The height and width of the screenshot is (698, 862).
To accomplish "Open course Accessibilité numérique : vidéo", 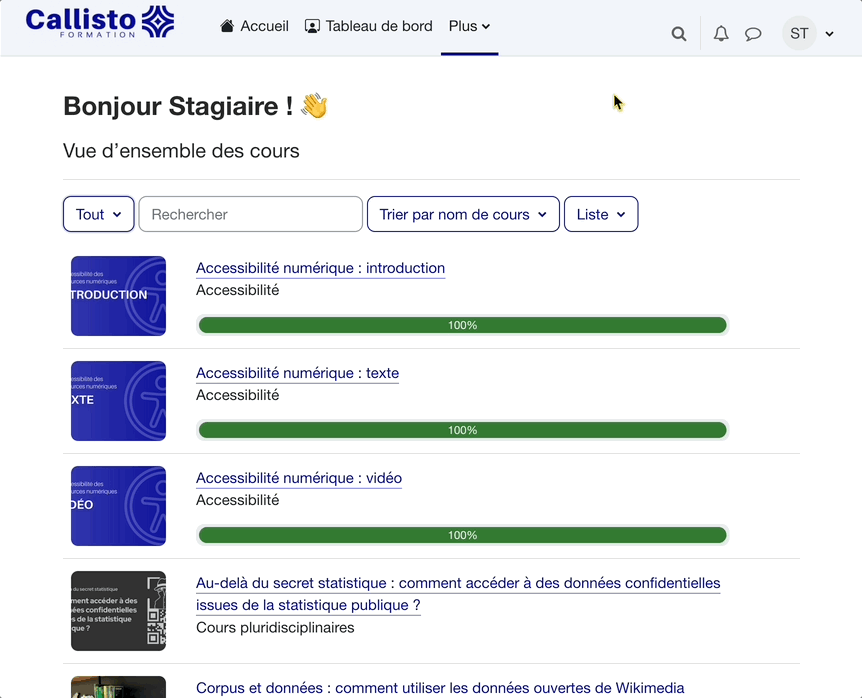I will (x=298, y=478).
